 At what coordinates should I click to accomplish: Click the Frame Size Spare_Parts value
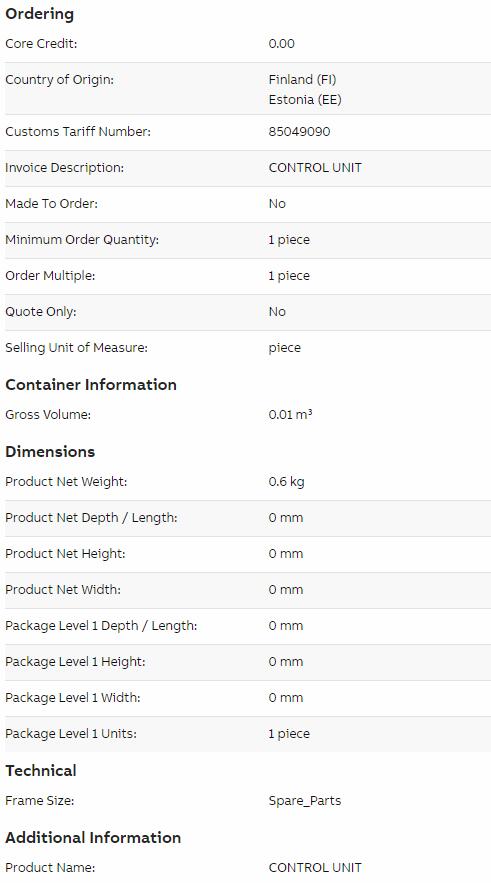tap(305, 801)
